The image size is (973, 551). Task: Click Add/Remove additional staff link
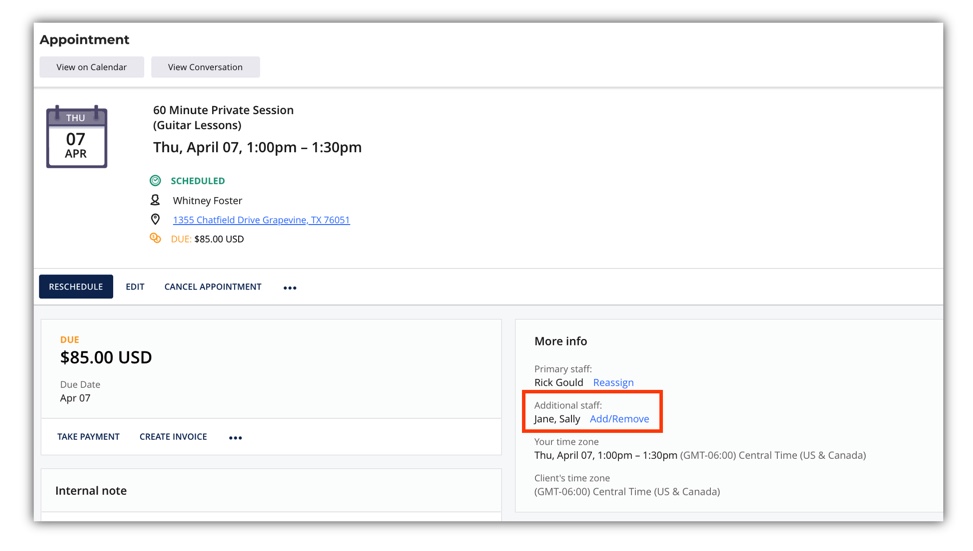tap(619, 419)
